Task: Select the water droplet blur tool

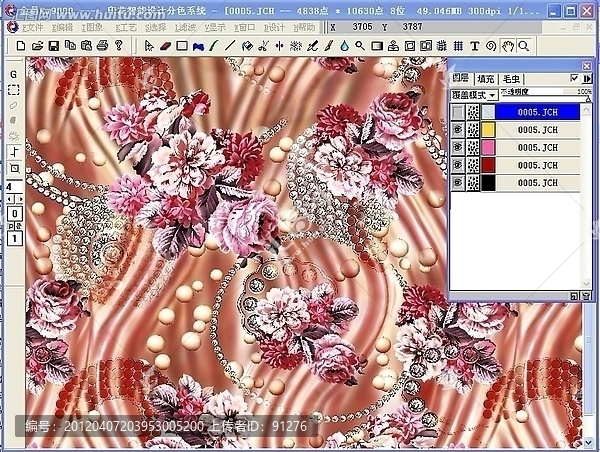Action: click(345, 46)
